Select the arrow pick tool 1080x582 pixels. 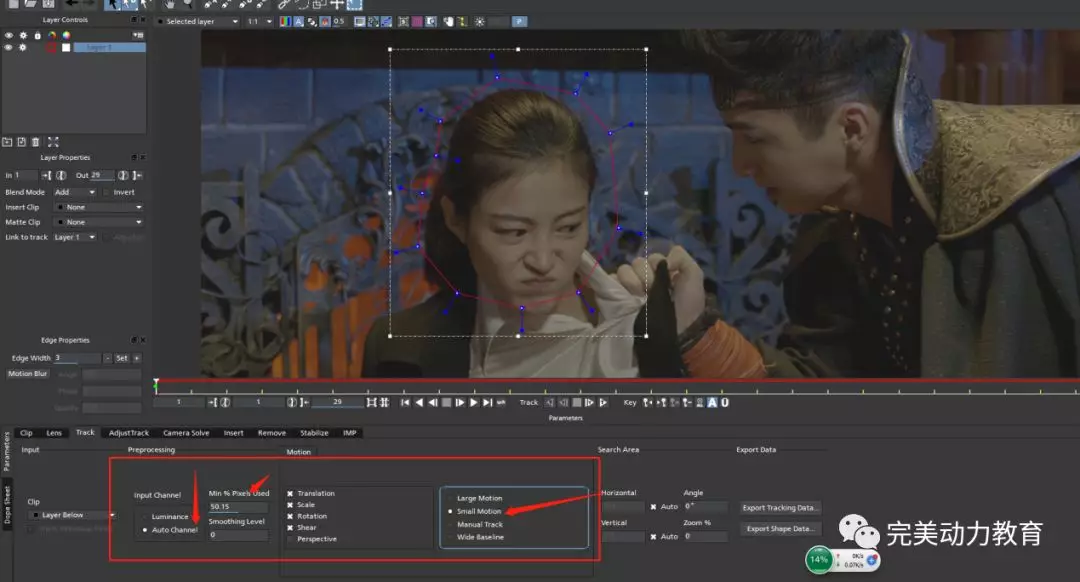click(112, 4)
